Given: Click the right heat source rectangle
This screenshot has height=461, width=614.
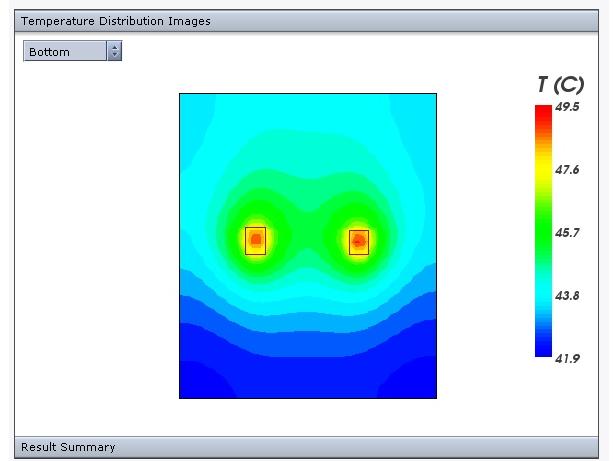Looking at the screenshot, I should click(x=359, y=242).
